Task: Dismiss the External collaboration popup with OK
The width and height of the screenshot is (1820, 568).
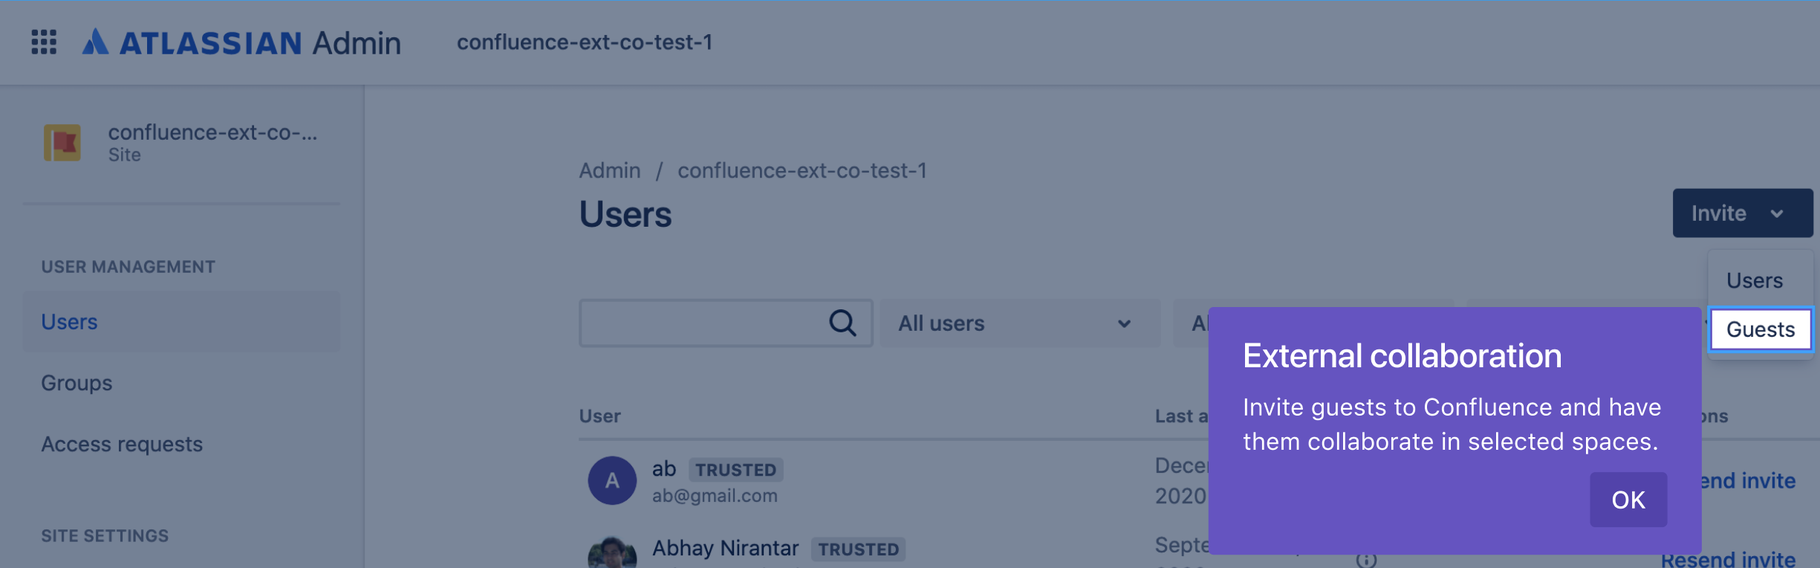Action: pos(1628,499)
